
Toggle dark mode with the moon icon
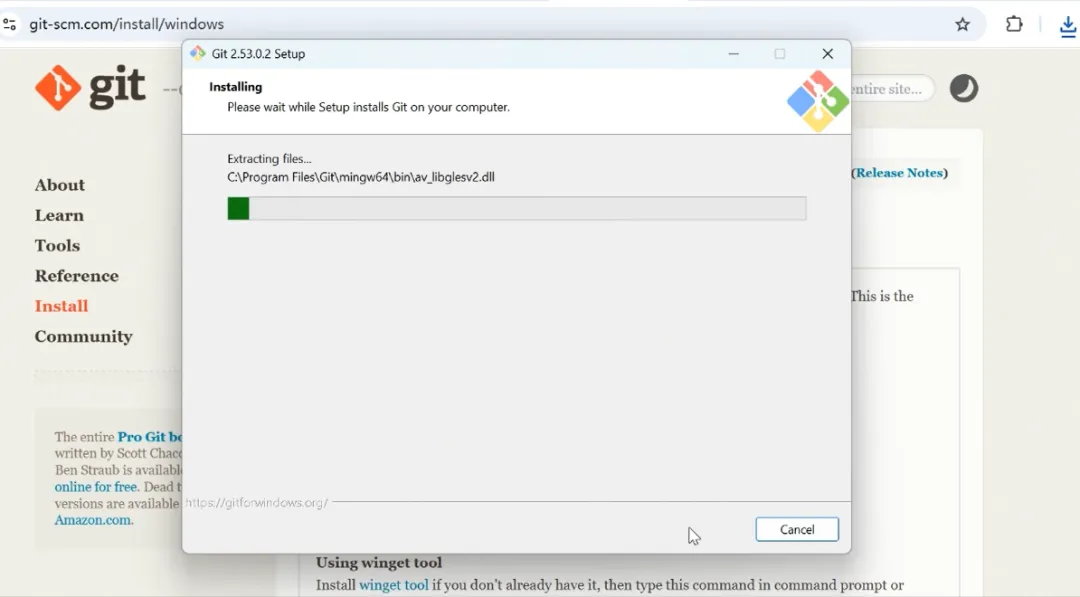(x=964, y=88)
